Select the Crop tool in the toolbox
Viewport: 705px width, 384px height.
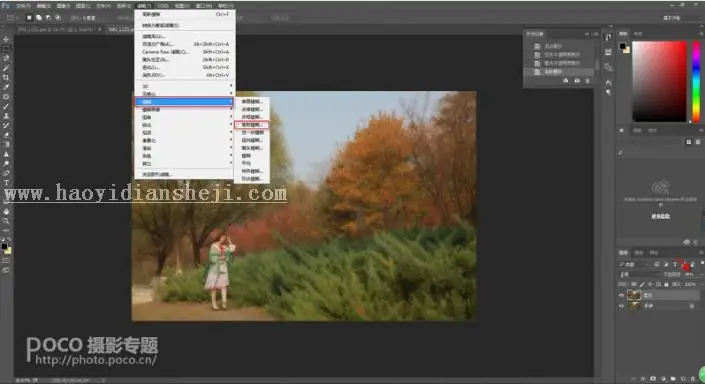[6, 77]
